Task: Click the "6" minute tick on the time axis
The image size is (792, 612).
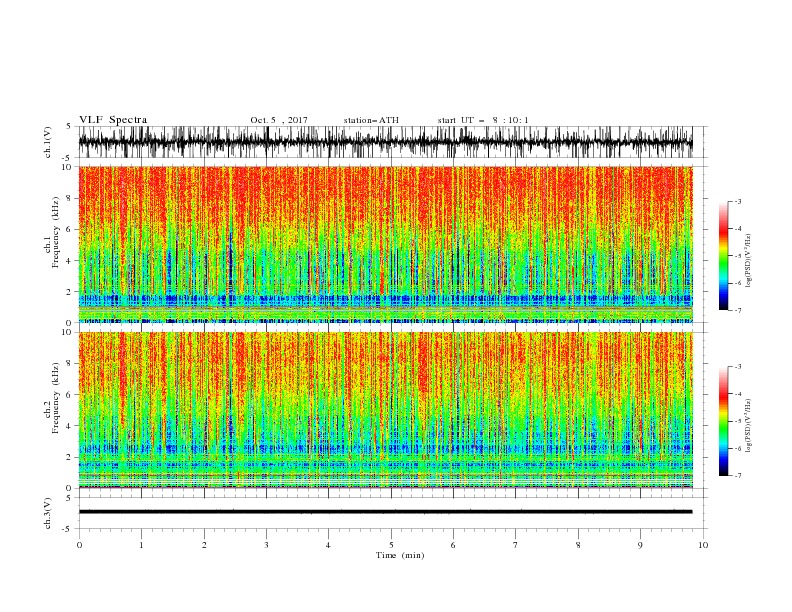Action: click(454, 545)
